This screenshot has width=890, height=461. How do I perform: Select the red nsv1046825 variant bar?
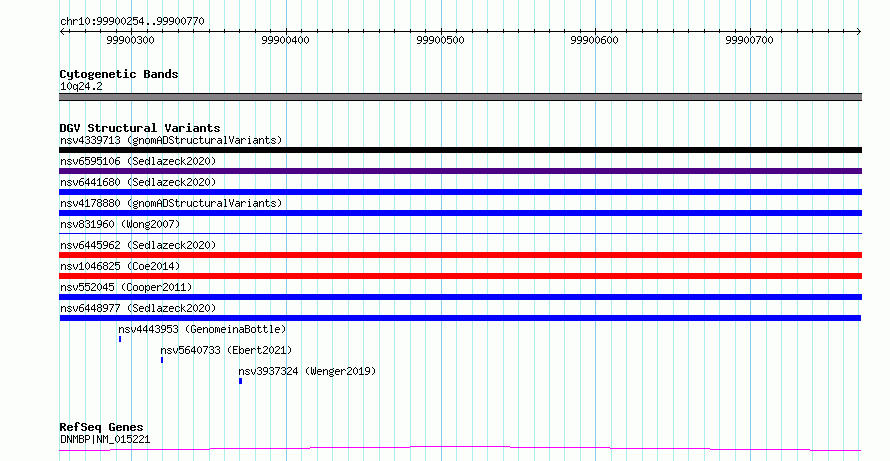[x=460, y=276]
